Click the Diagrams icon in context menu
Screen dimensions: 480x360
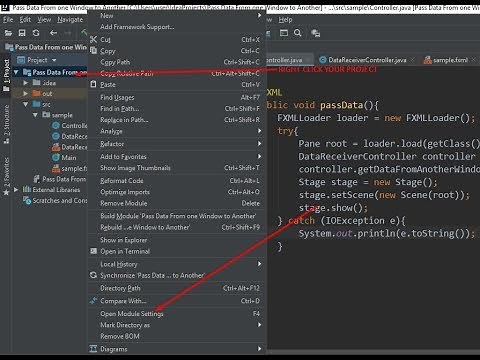coord(94,349)
